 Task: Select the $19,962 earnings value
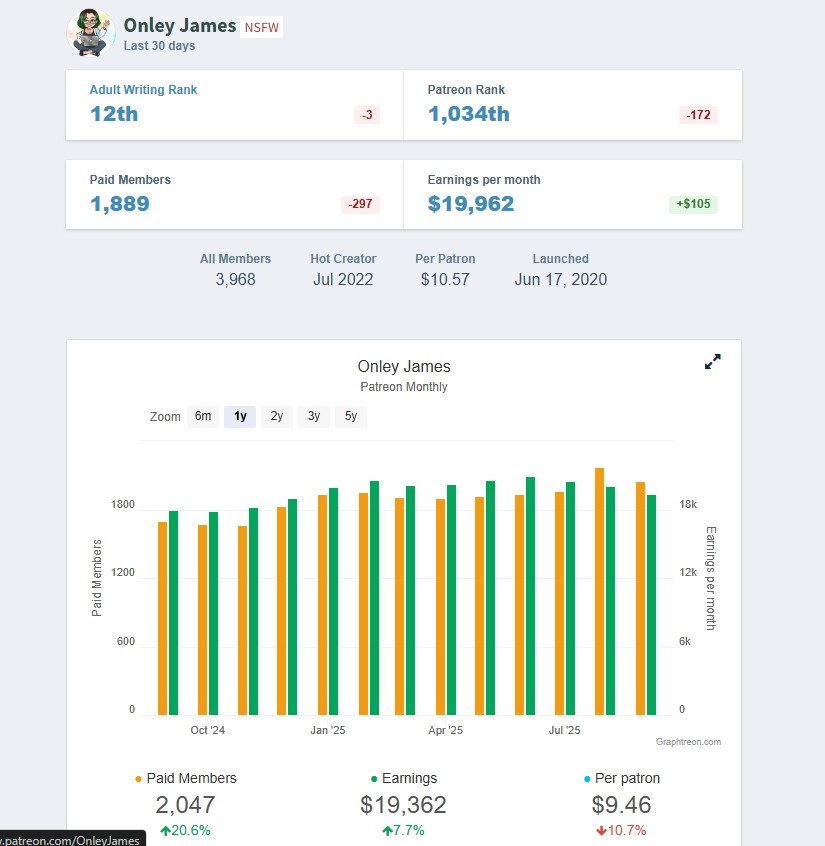point(471,203)
